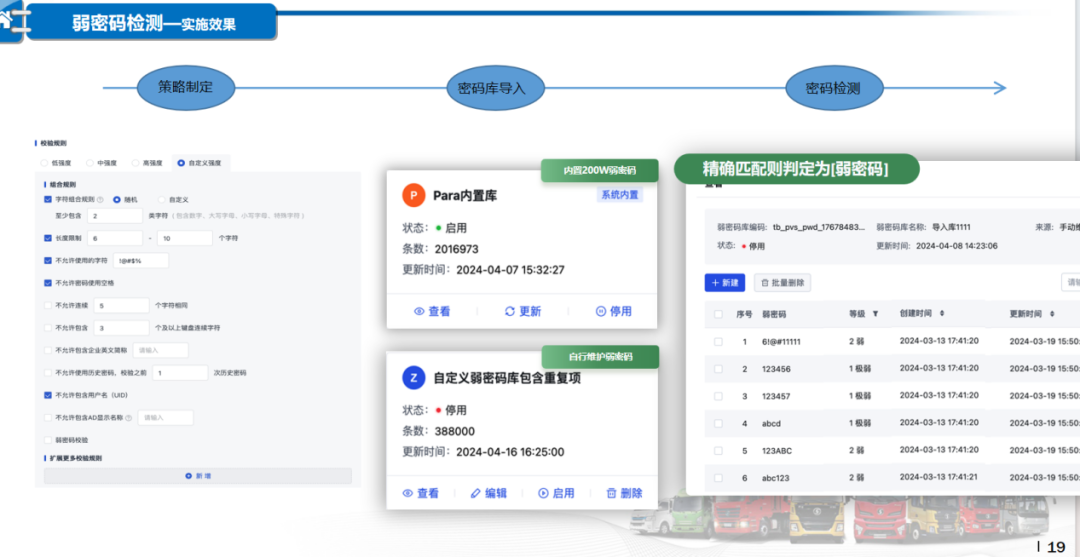Screen dimensions: 1080x557
Task: Check the row checkbox for 123ABC
Action: click(x=718, y=451)
